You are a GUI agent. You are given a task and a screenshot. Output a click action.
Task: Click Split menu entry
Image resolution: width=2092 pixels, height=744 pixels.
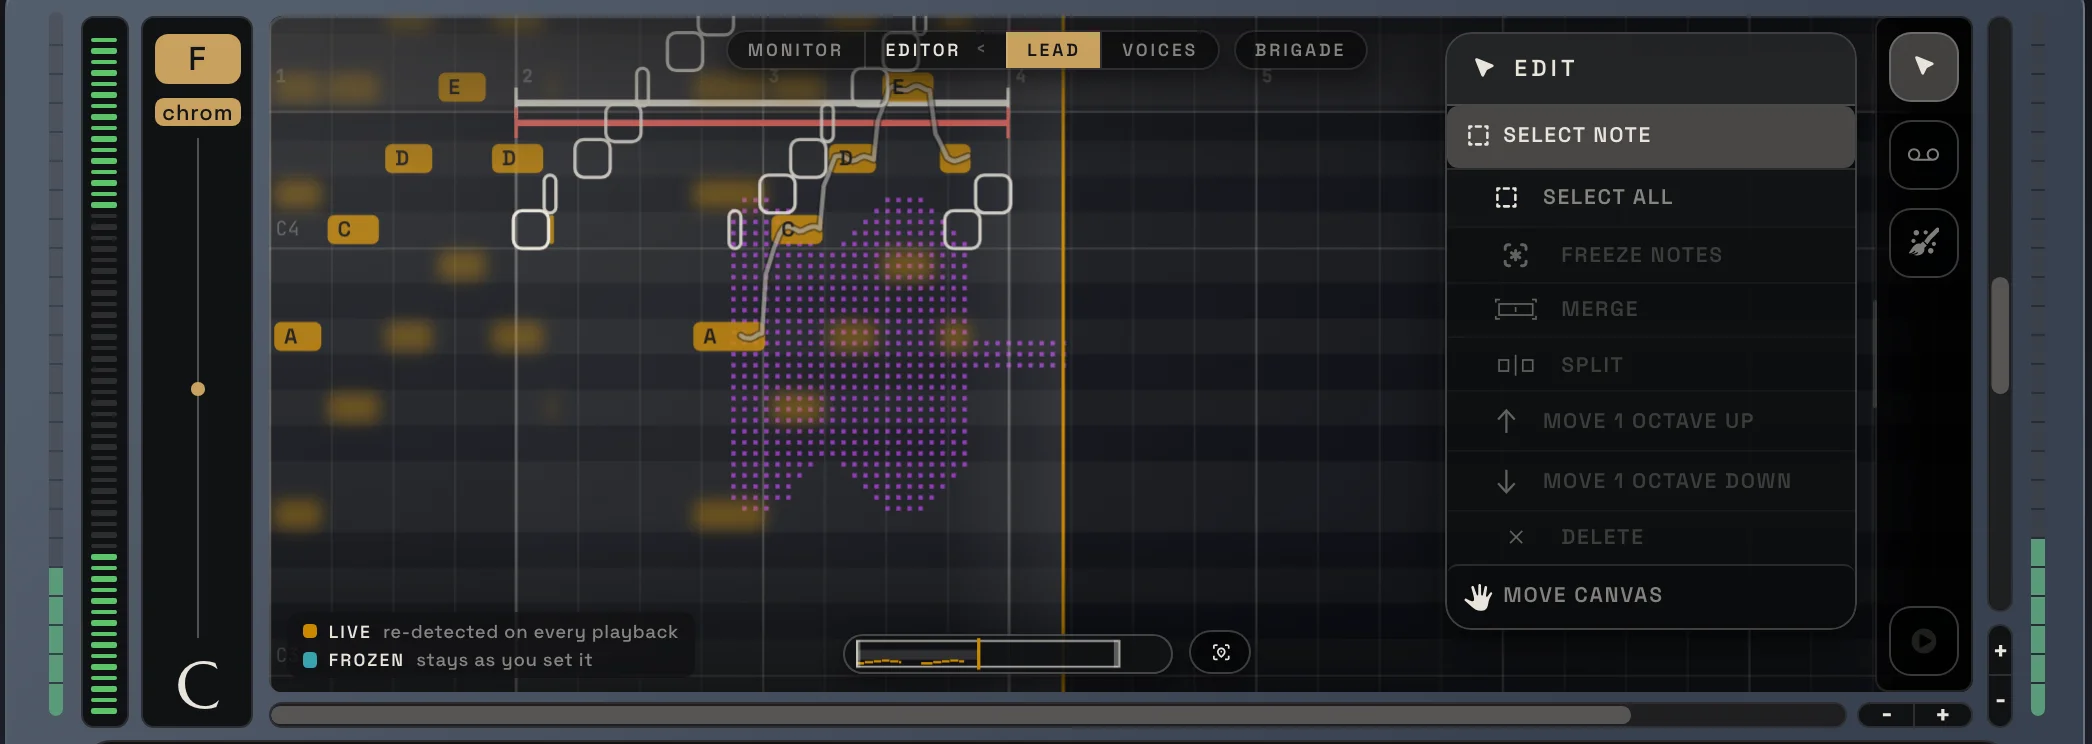tap(1650, 365)
